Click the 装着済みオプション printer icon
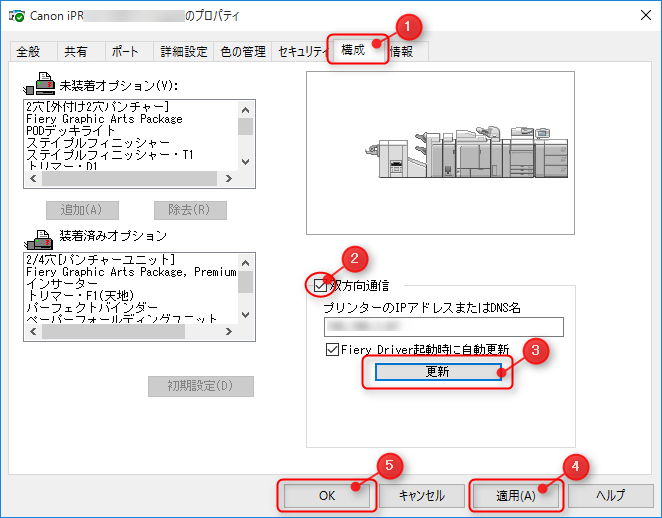This screenshot has width=662, height=518. 38,239
